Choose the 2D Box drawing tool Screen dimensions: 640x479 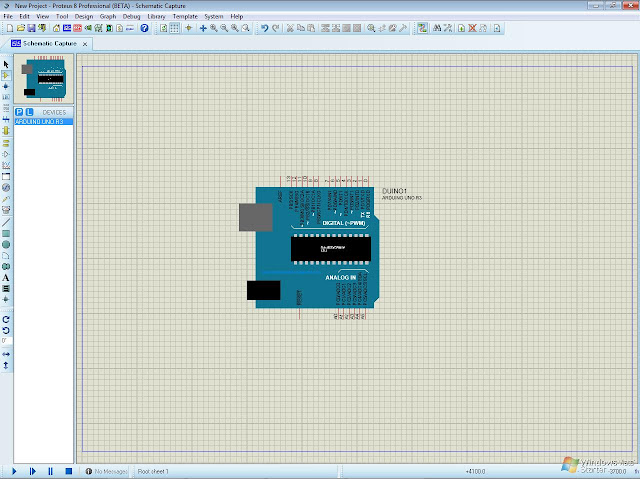6,234
